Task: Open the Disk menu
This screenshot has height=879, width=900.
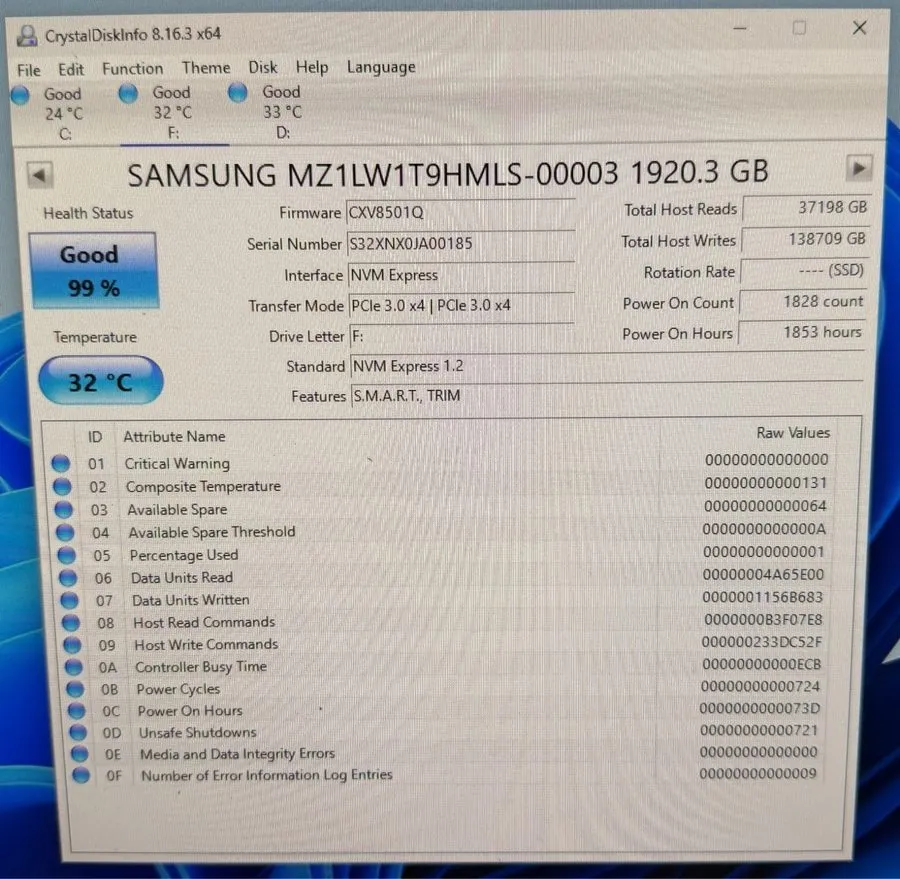Action: [263, 67]
